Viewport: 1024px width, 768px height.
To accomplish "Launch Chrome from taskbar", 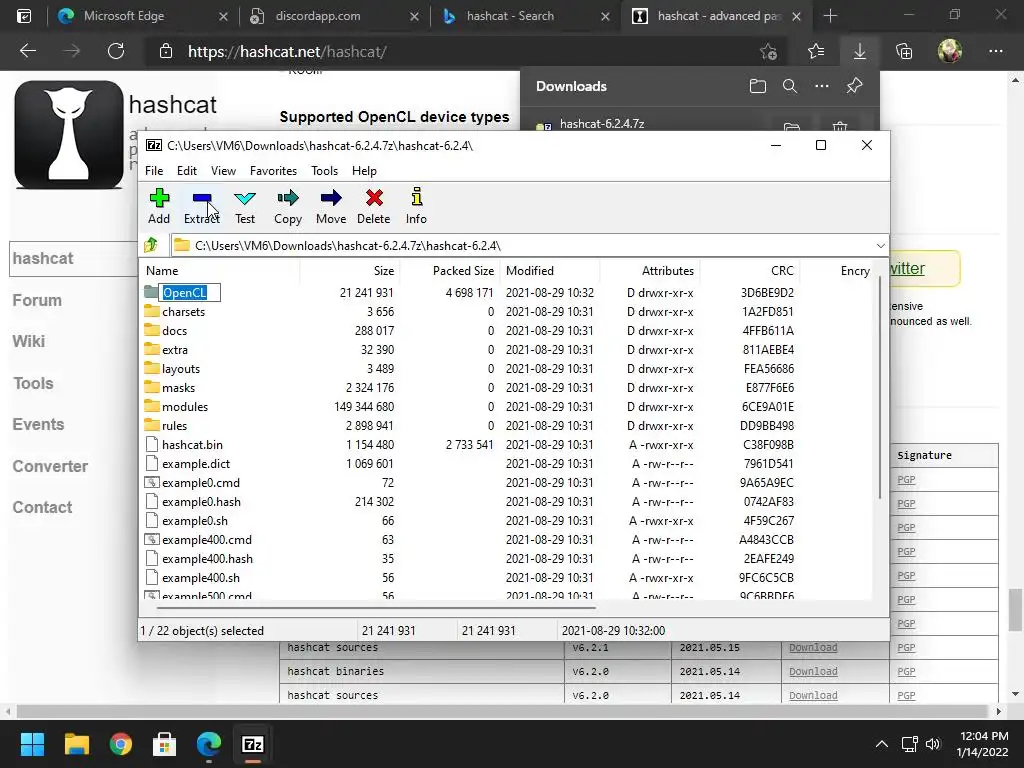I will click(121, 744).
